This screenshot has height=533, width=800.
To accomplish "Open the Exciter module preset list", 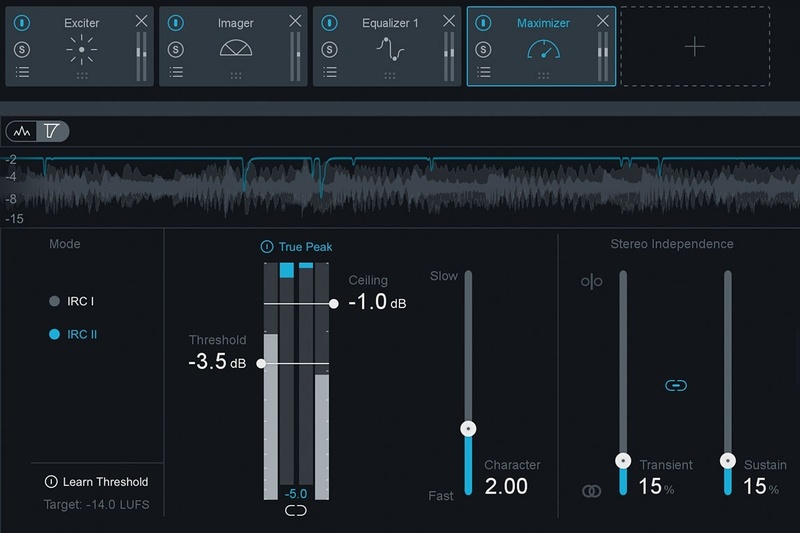I will (x=22, y=72).
